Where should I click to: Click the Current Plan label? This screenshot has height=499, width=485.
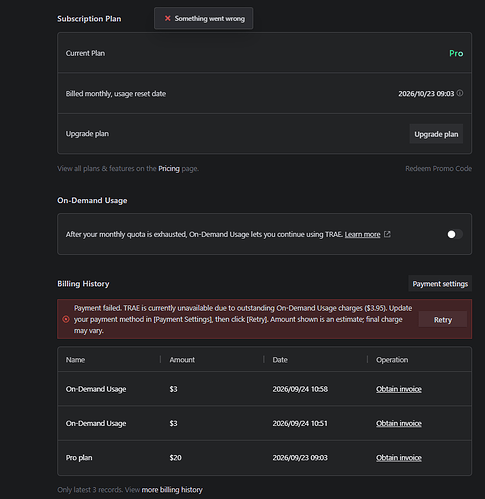(85, 53)
